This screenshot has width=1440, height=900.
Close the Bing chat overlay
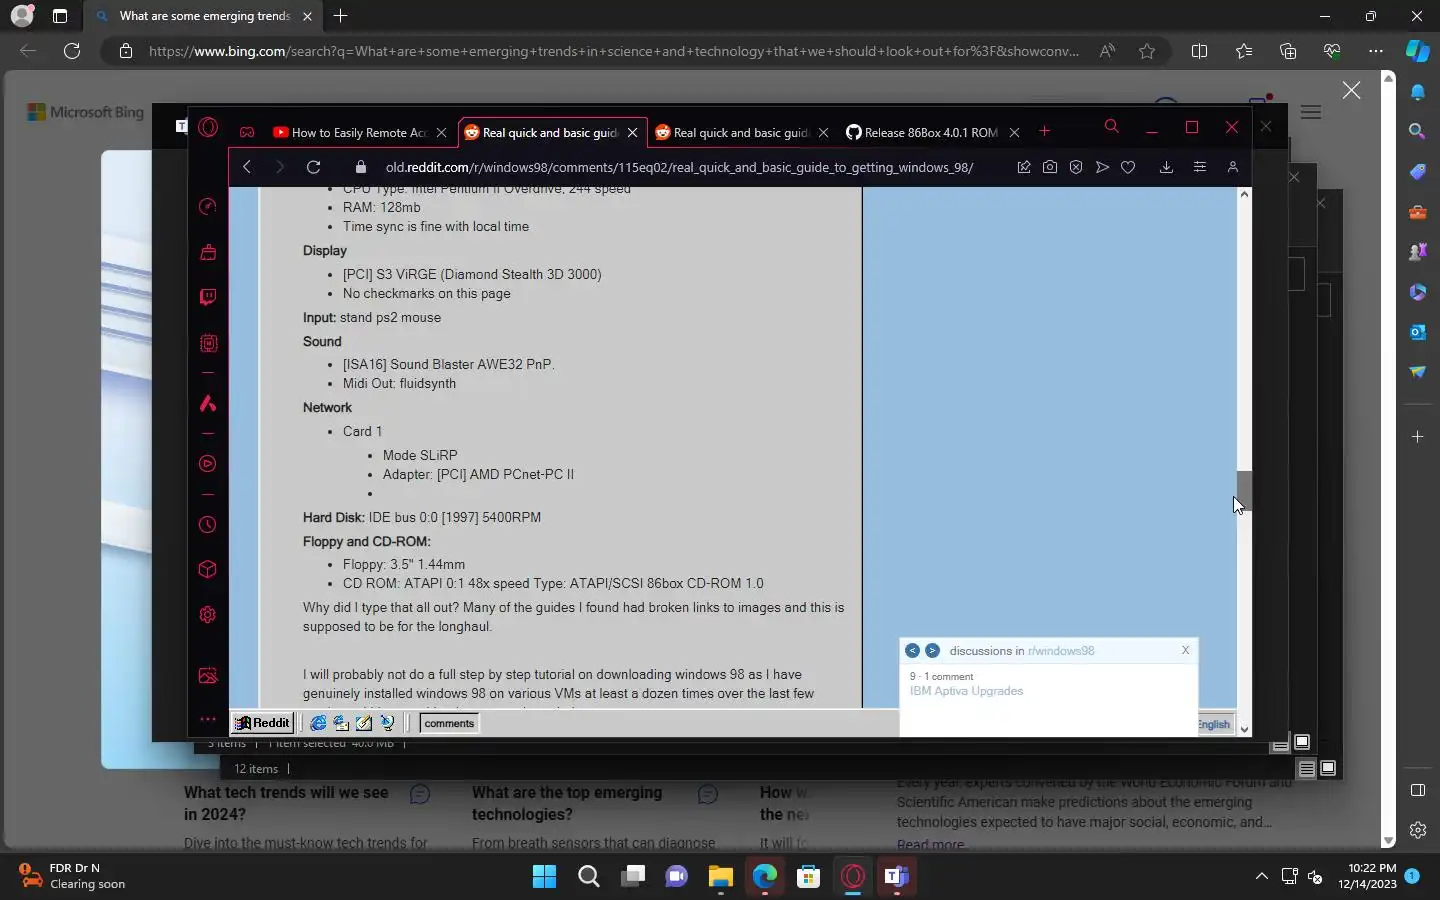(x=1351, y=90)
